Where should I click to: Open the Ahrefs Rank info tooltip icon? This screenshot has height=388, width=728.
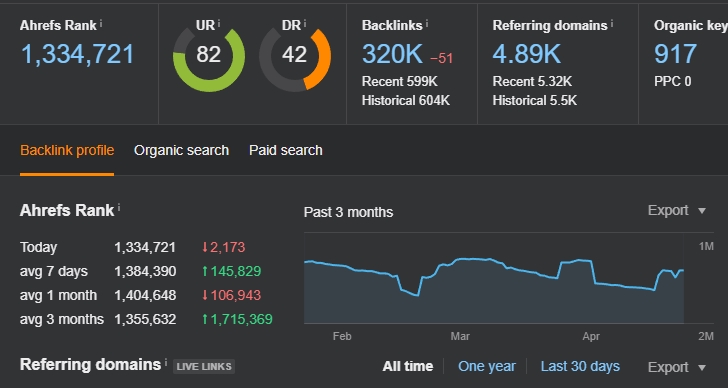pyautogui.click(x=101, y=23)
